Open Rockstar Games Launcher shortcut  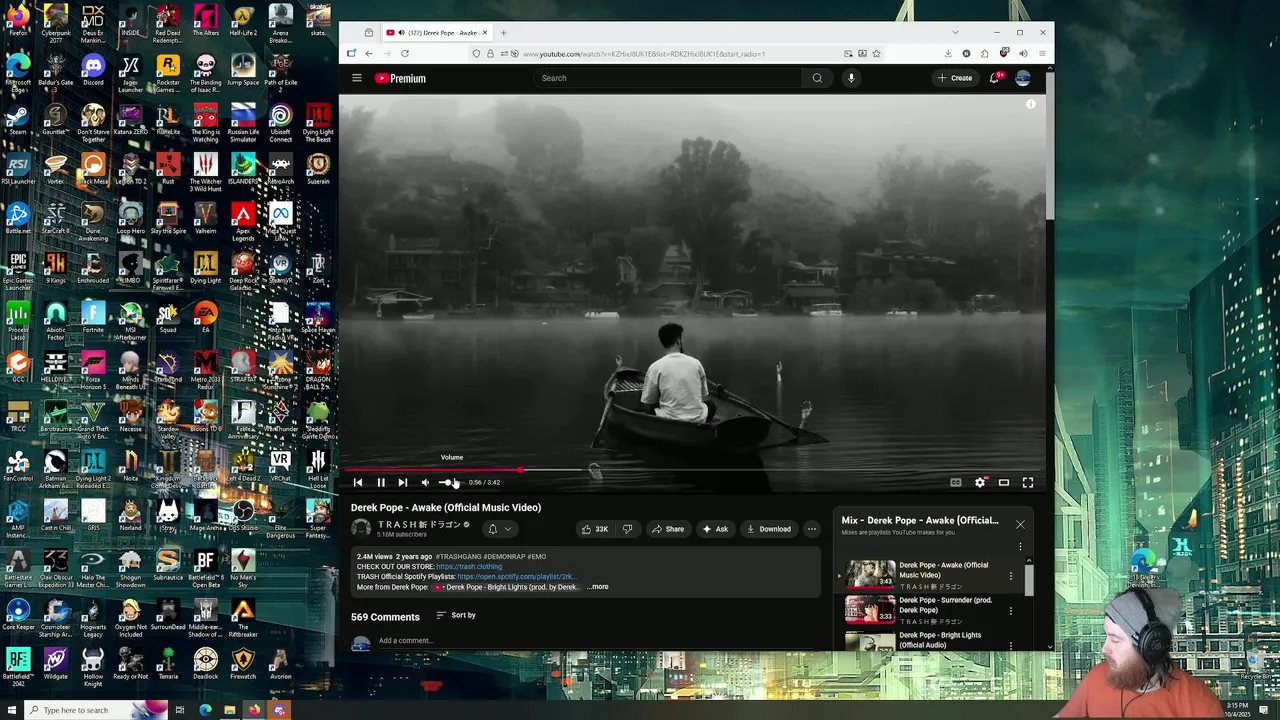pyautogui.click(x=168, y=72)
